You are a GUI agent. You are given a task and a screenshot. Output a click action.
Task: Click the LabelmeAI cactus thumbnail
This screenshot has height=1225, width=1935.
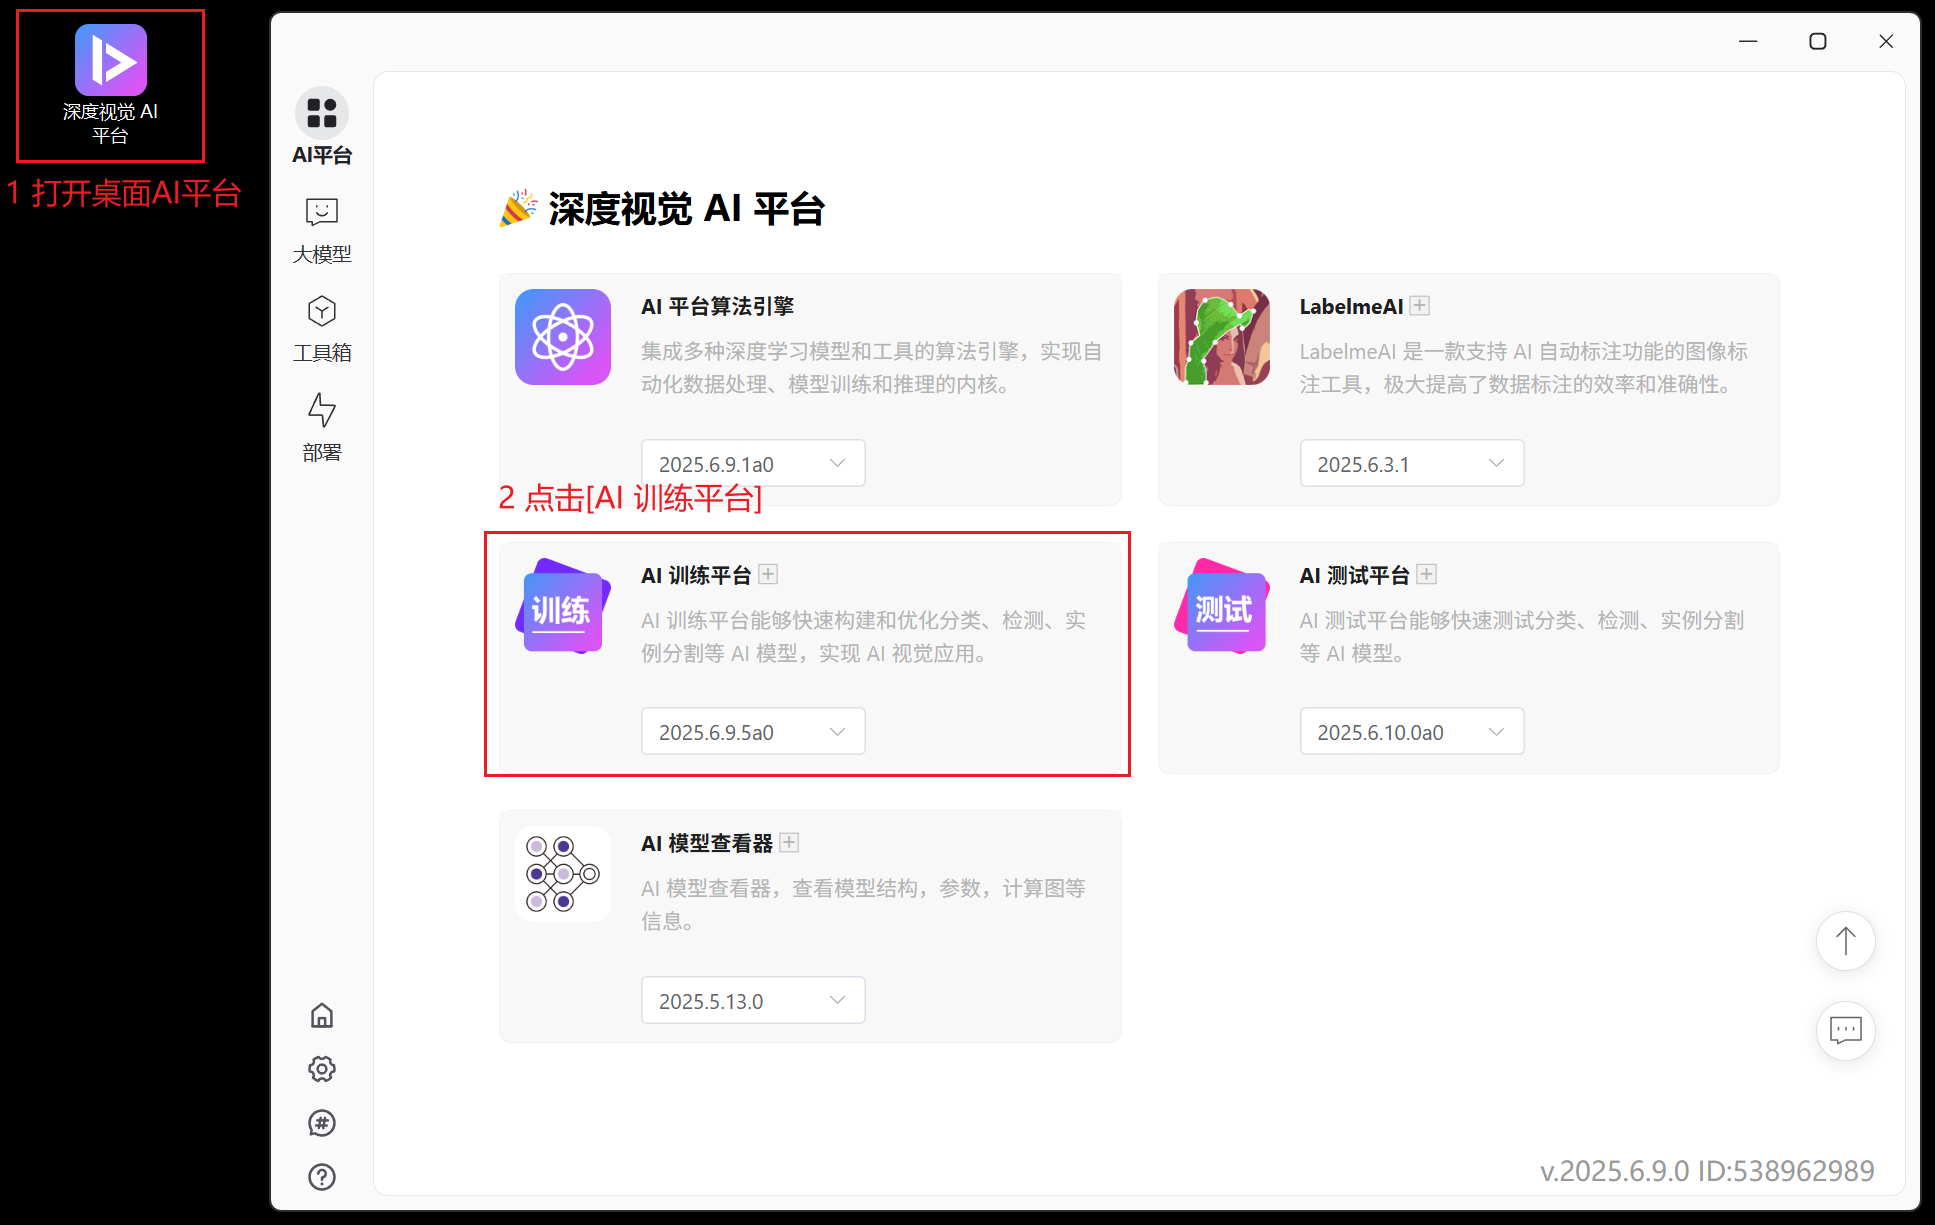point(1222,337)
